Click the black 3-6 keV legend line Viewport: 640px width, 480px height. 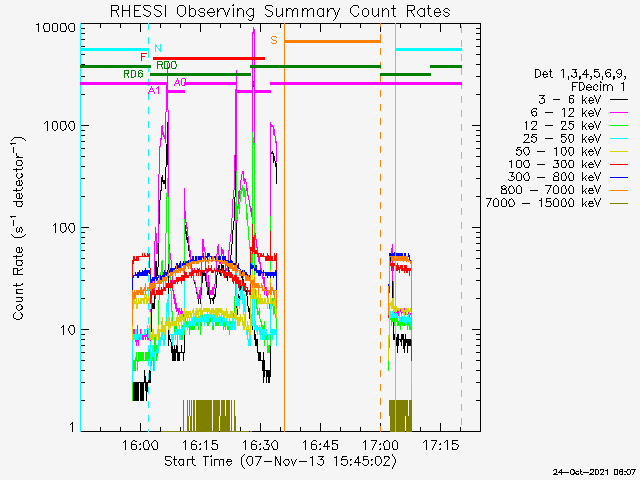[x=619, y=100]
